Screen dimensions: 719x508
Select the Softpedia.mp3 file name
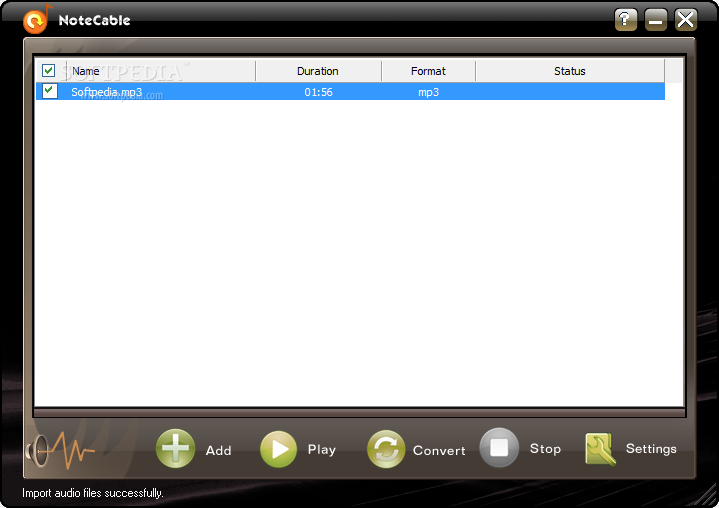(106, 92)
